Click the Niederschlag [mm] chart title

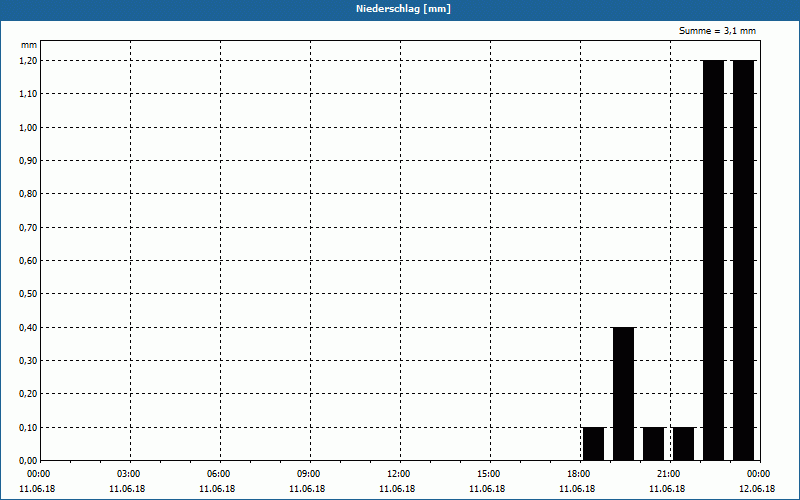(403, 9)
